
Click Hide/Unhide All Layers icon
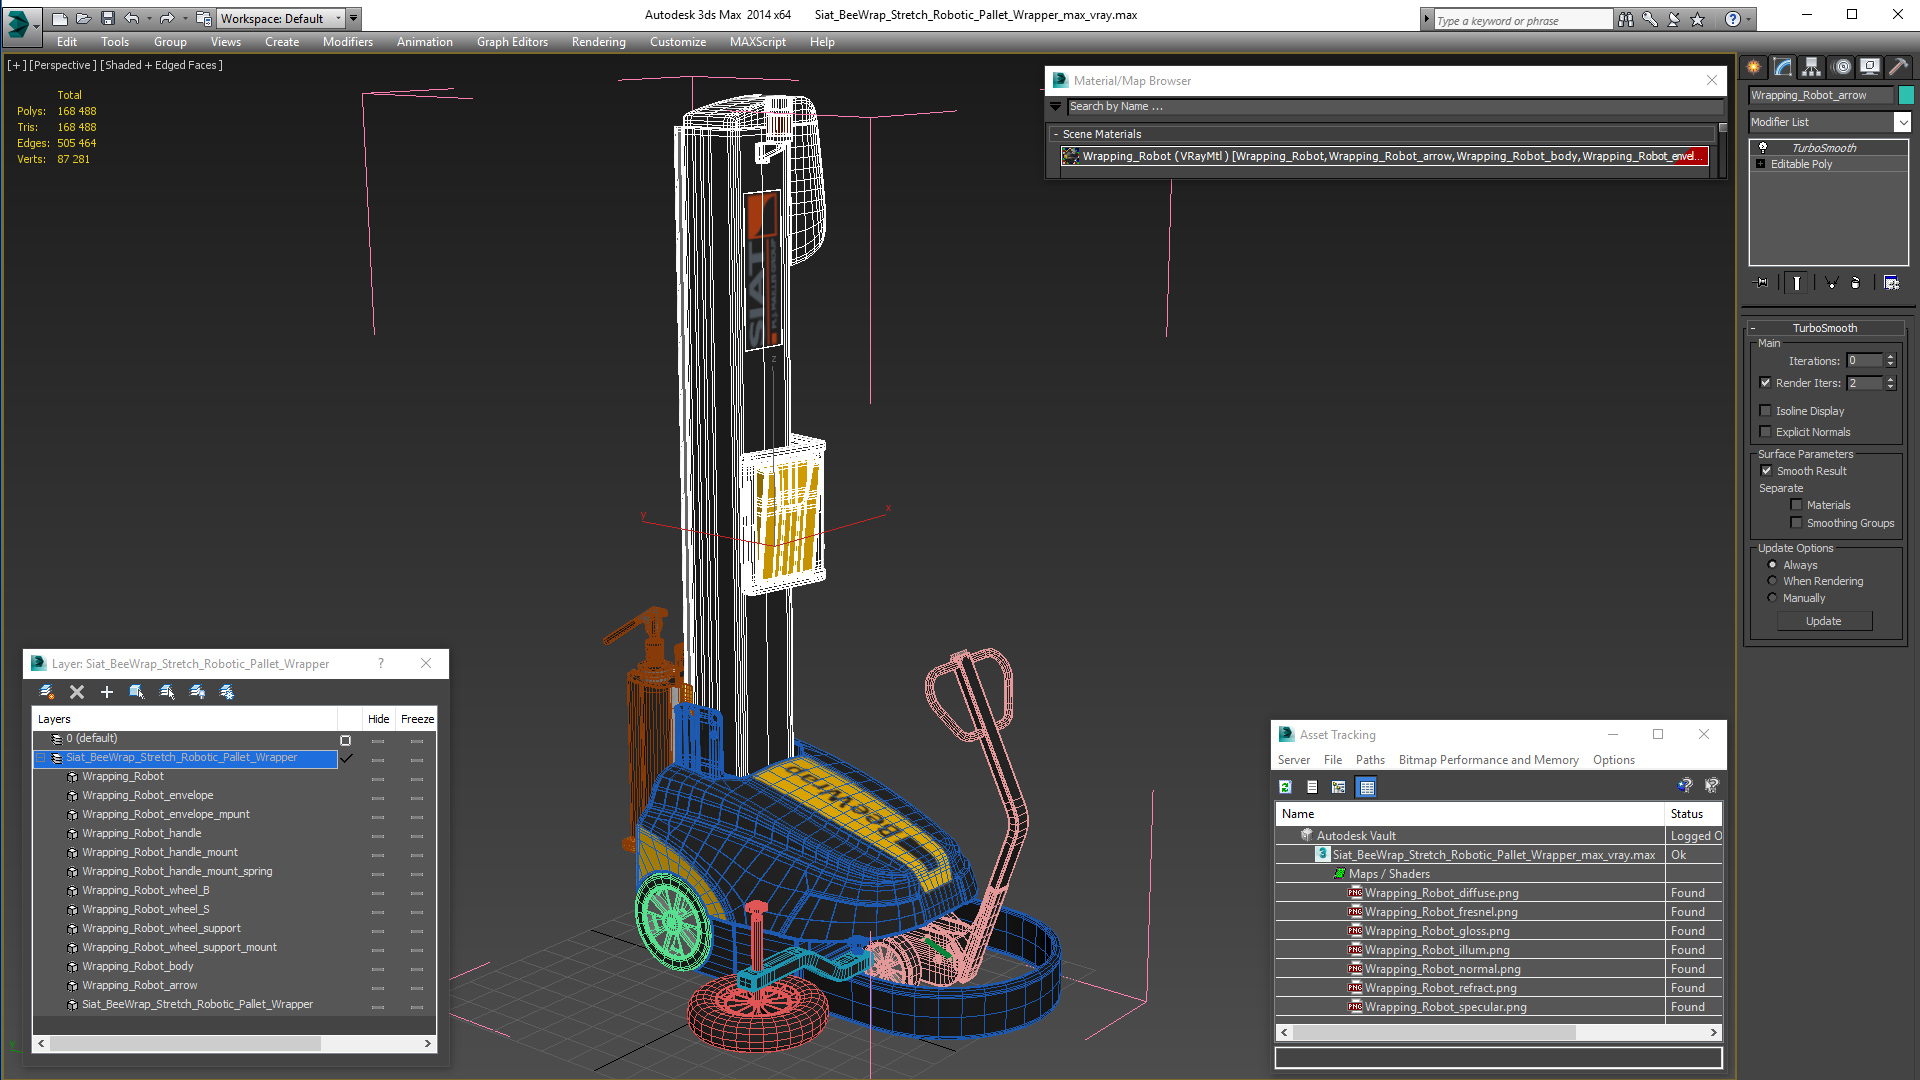197,692
